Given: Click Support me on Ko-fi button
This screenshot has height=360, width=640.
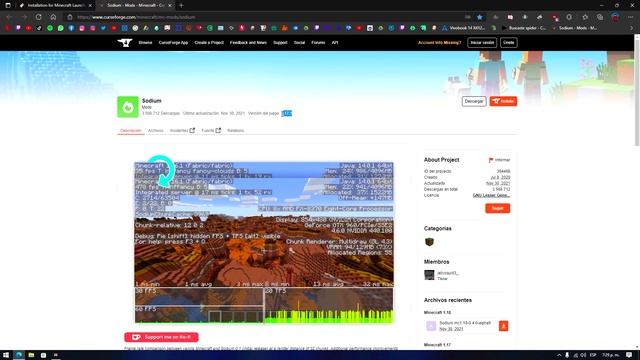Looking at the screenshot, I should 161,337.
